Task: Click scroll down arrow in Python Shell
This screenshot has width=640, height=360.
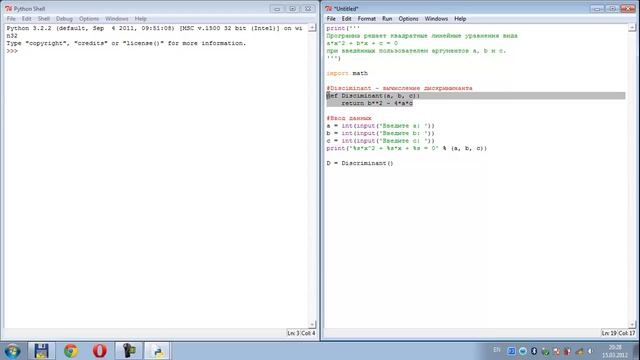Action: (312, 324)
